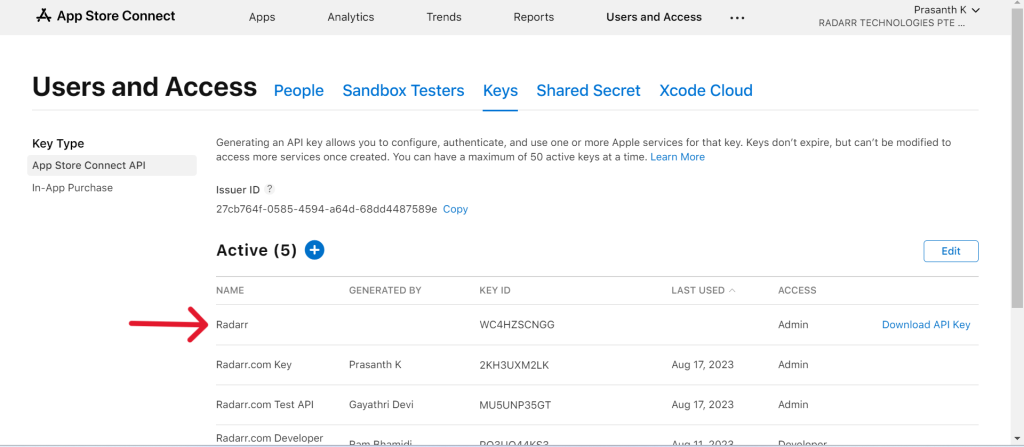The width and height of the screenshot is (1024, 447).
Task: Copy the Issuer ID
Action: pyautogui.click(x=455, y=210)
